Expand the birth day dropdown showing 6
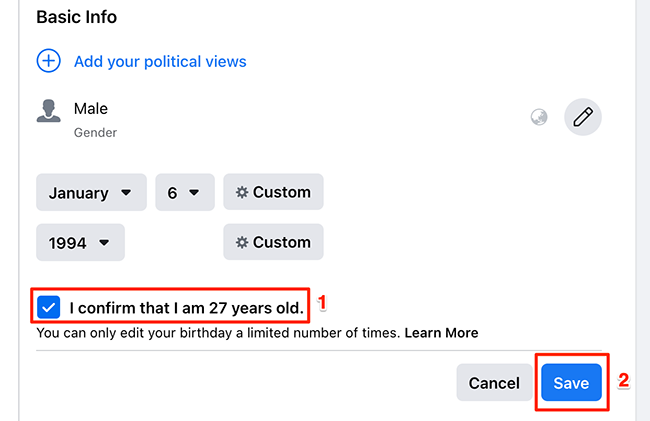 tap(184, 192)
